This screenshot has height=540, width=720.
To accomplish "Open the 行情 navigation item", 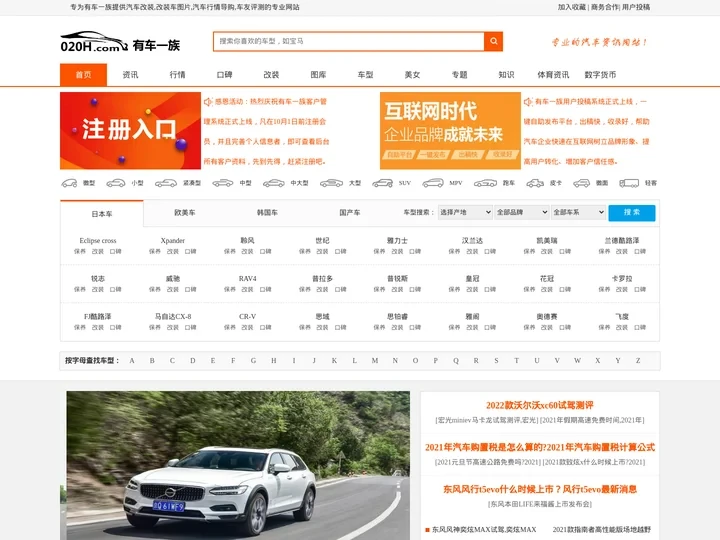I will pos(177,75).
